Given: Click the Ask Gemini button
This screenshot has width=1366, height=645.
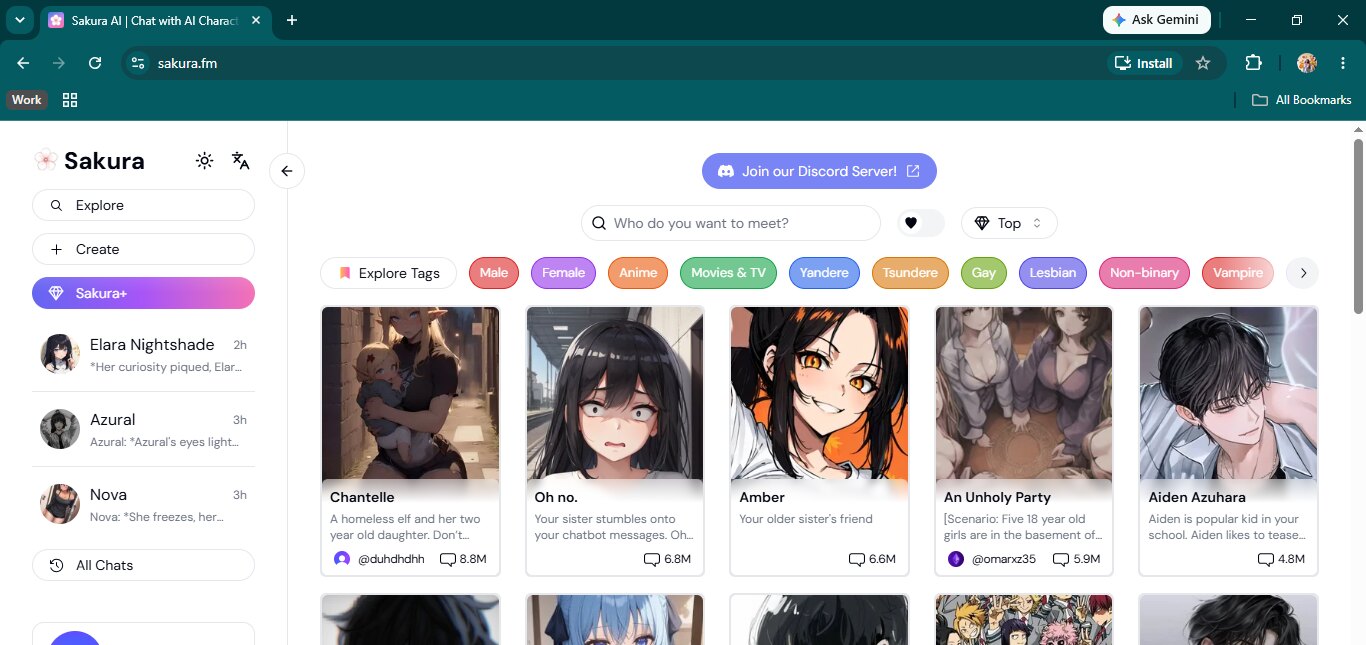Looking at the screenshot, I should coord(1157,20).
